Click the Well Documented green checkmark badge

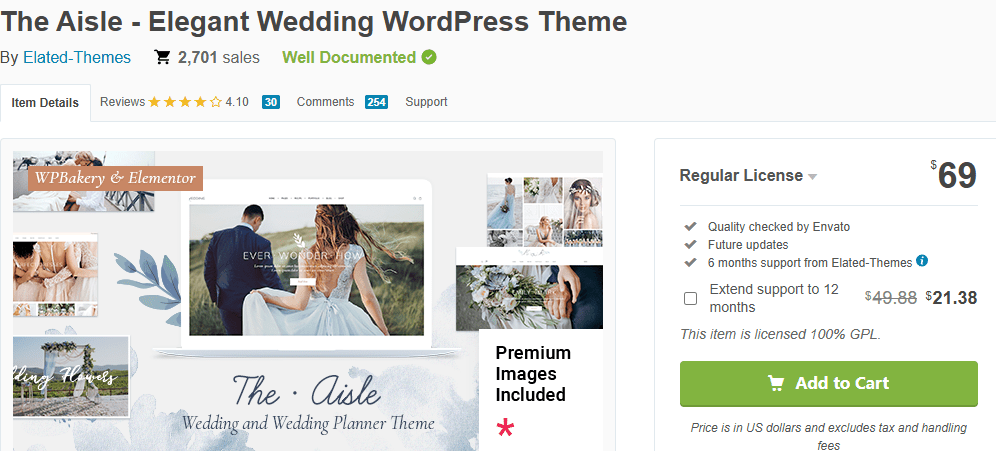(429, 57)
